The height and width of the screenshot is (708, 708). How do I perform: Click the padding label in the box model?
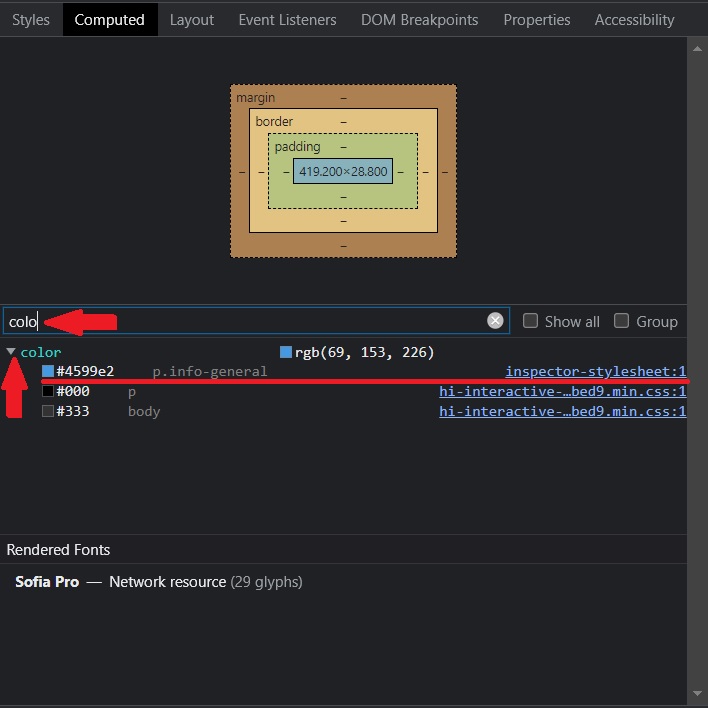click(x=298, y=147)
